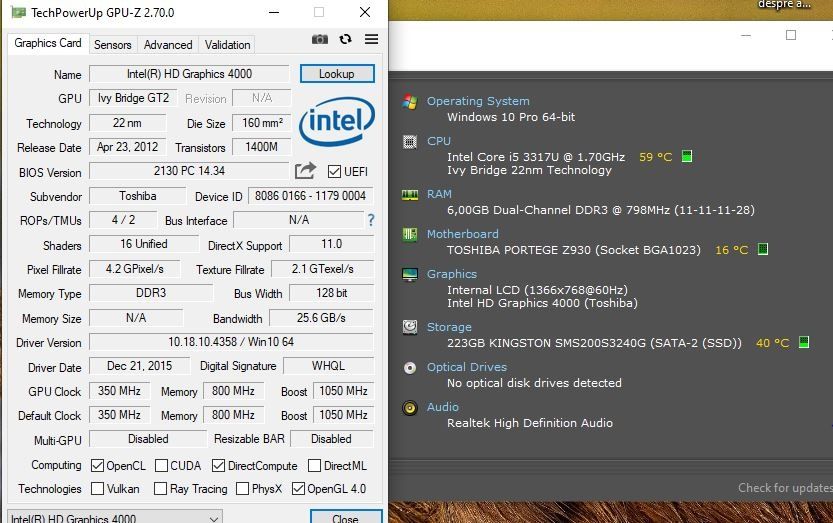Screen dimensions: 833x523
Task: Maximize the Speccy window
Action: tap(791, 35)
